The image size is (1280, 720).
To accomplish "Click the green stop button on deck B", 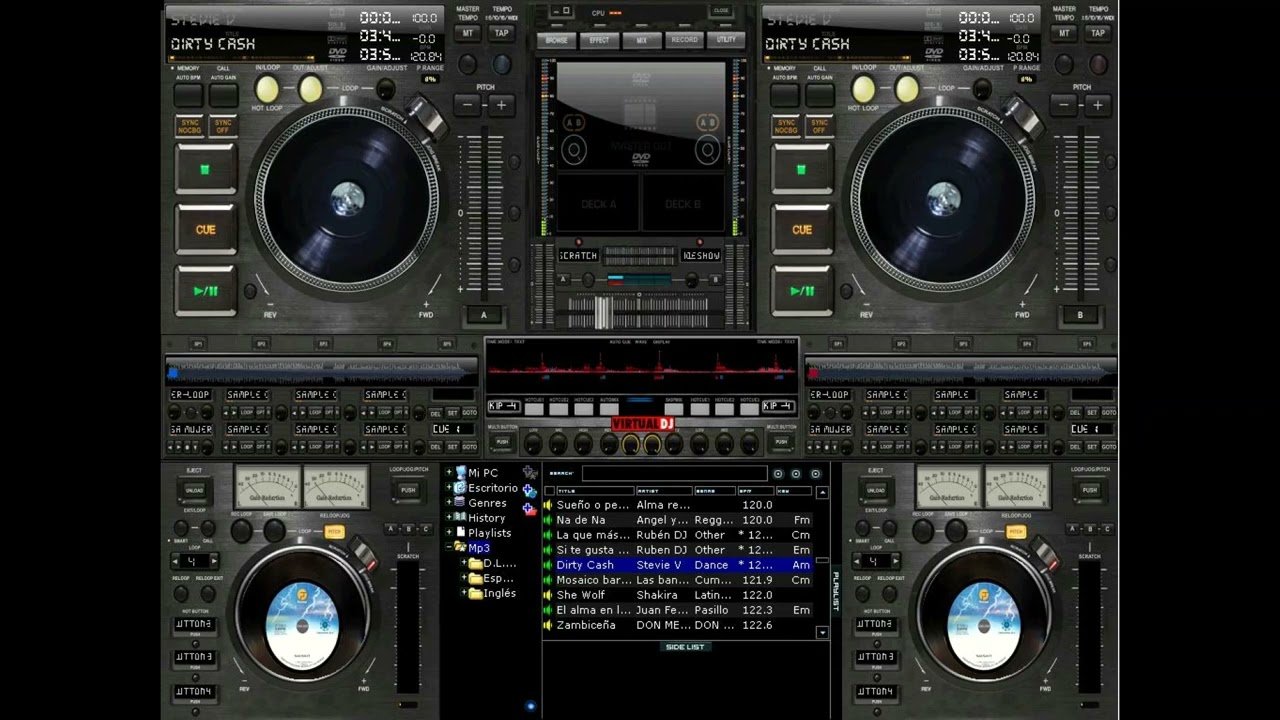I will pos(801,169).
